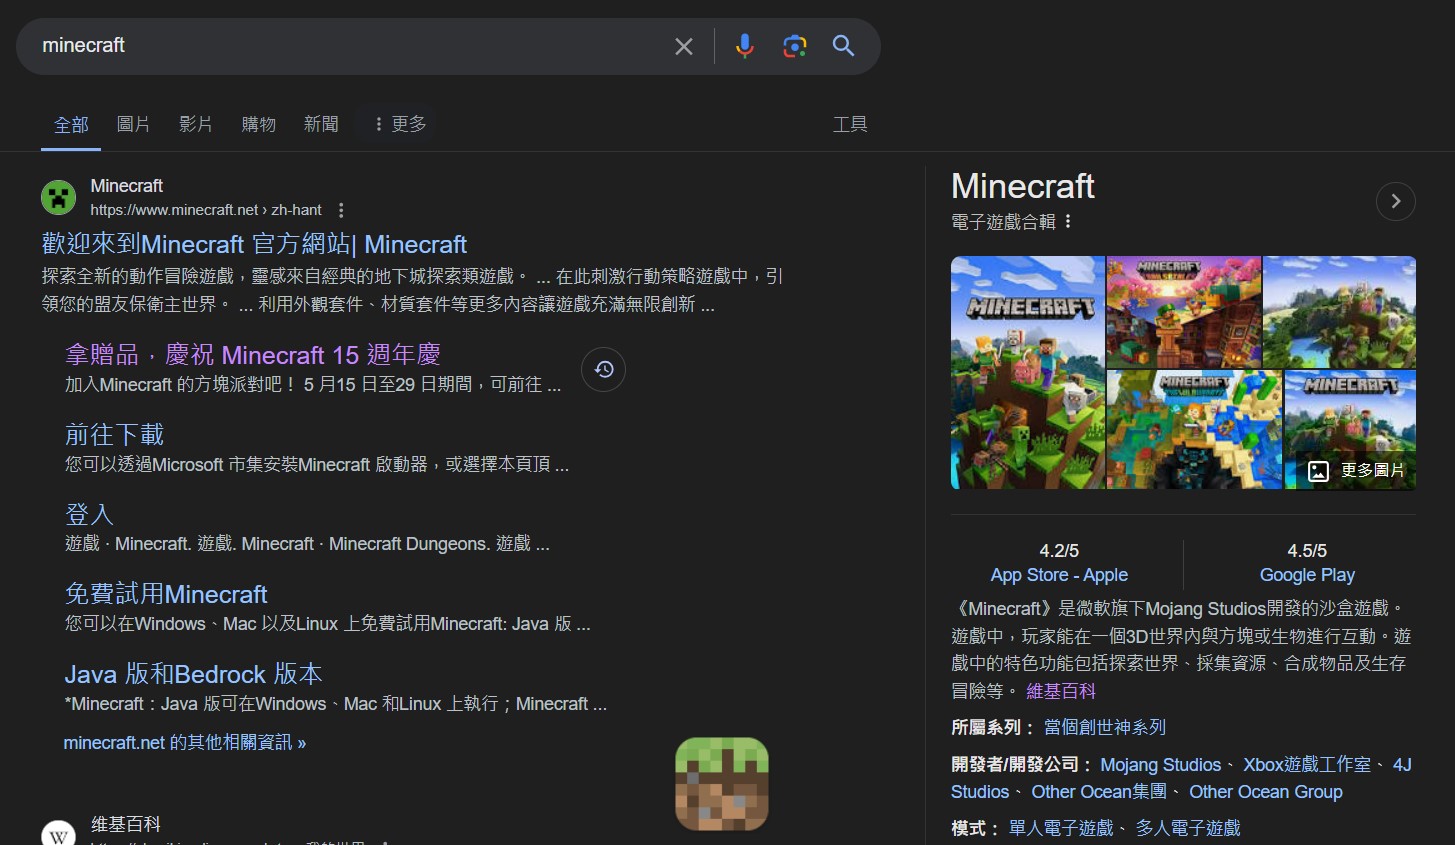Click the Minecraft knowledge panel title

pos(1023,186)
